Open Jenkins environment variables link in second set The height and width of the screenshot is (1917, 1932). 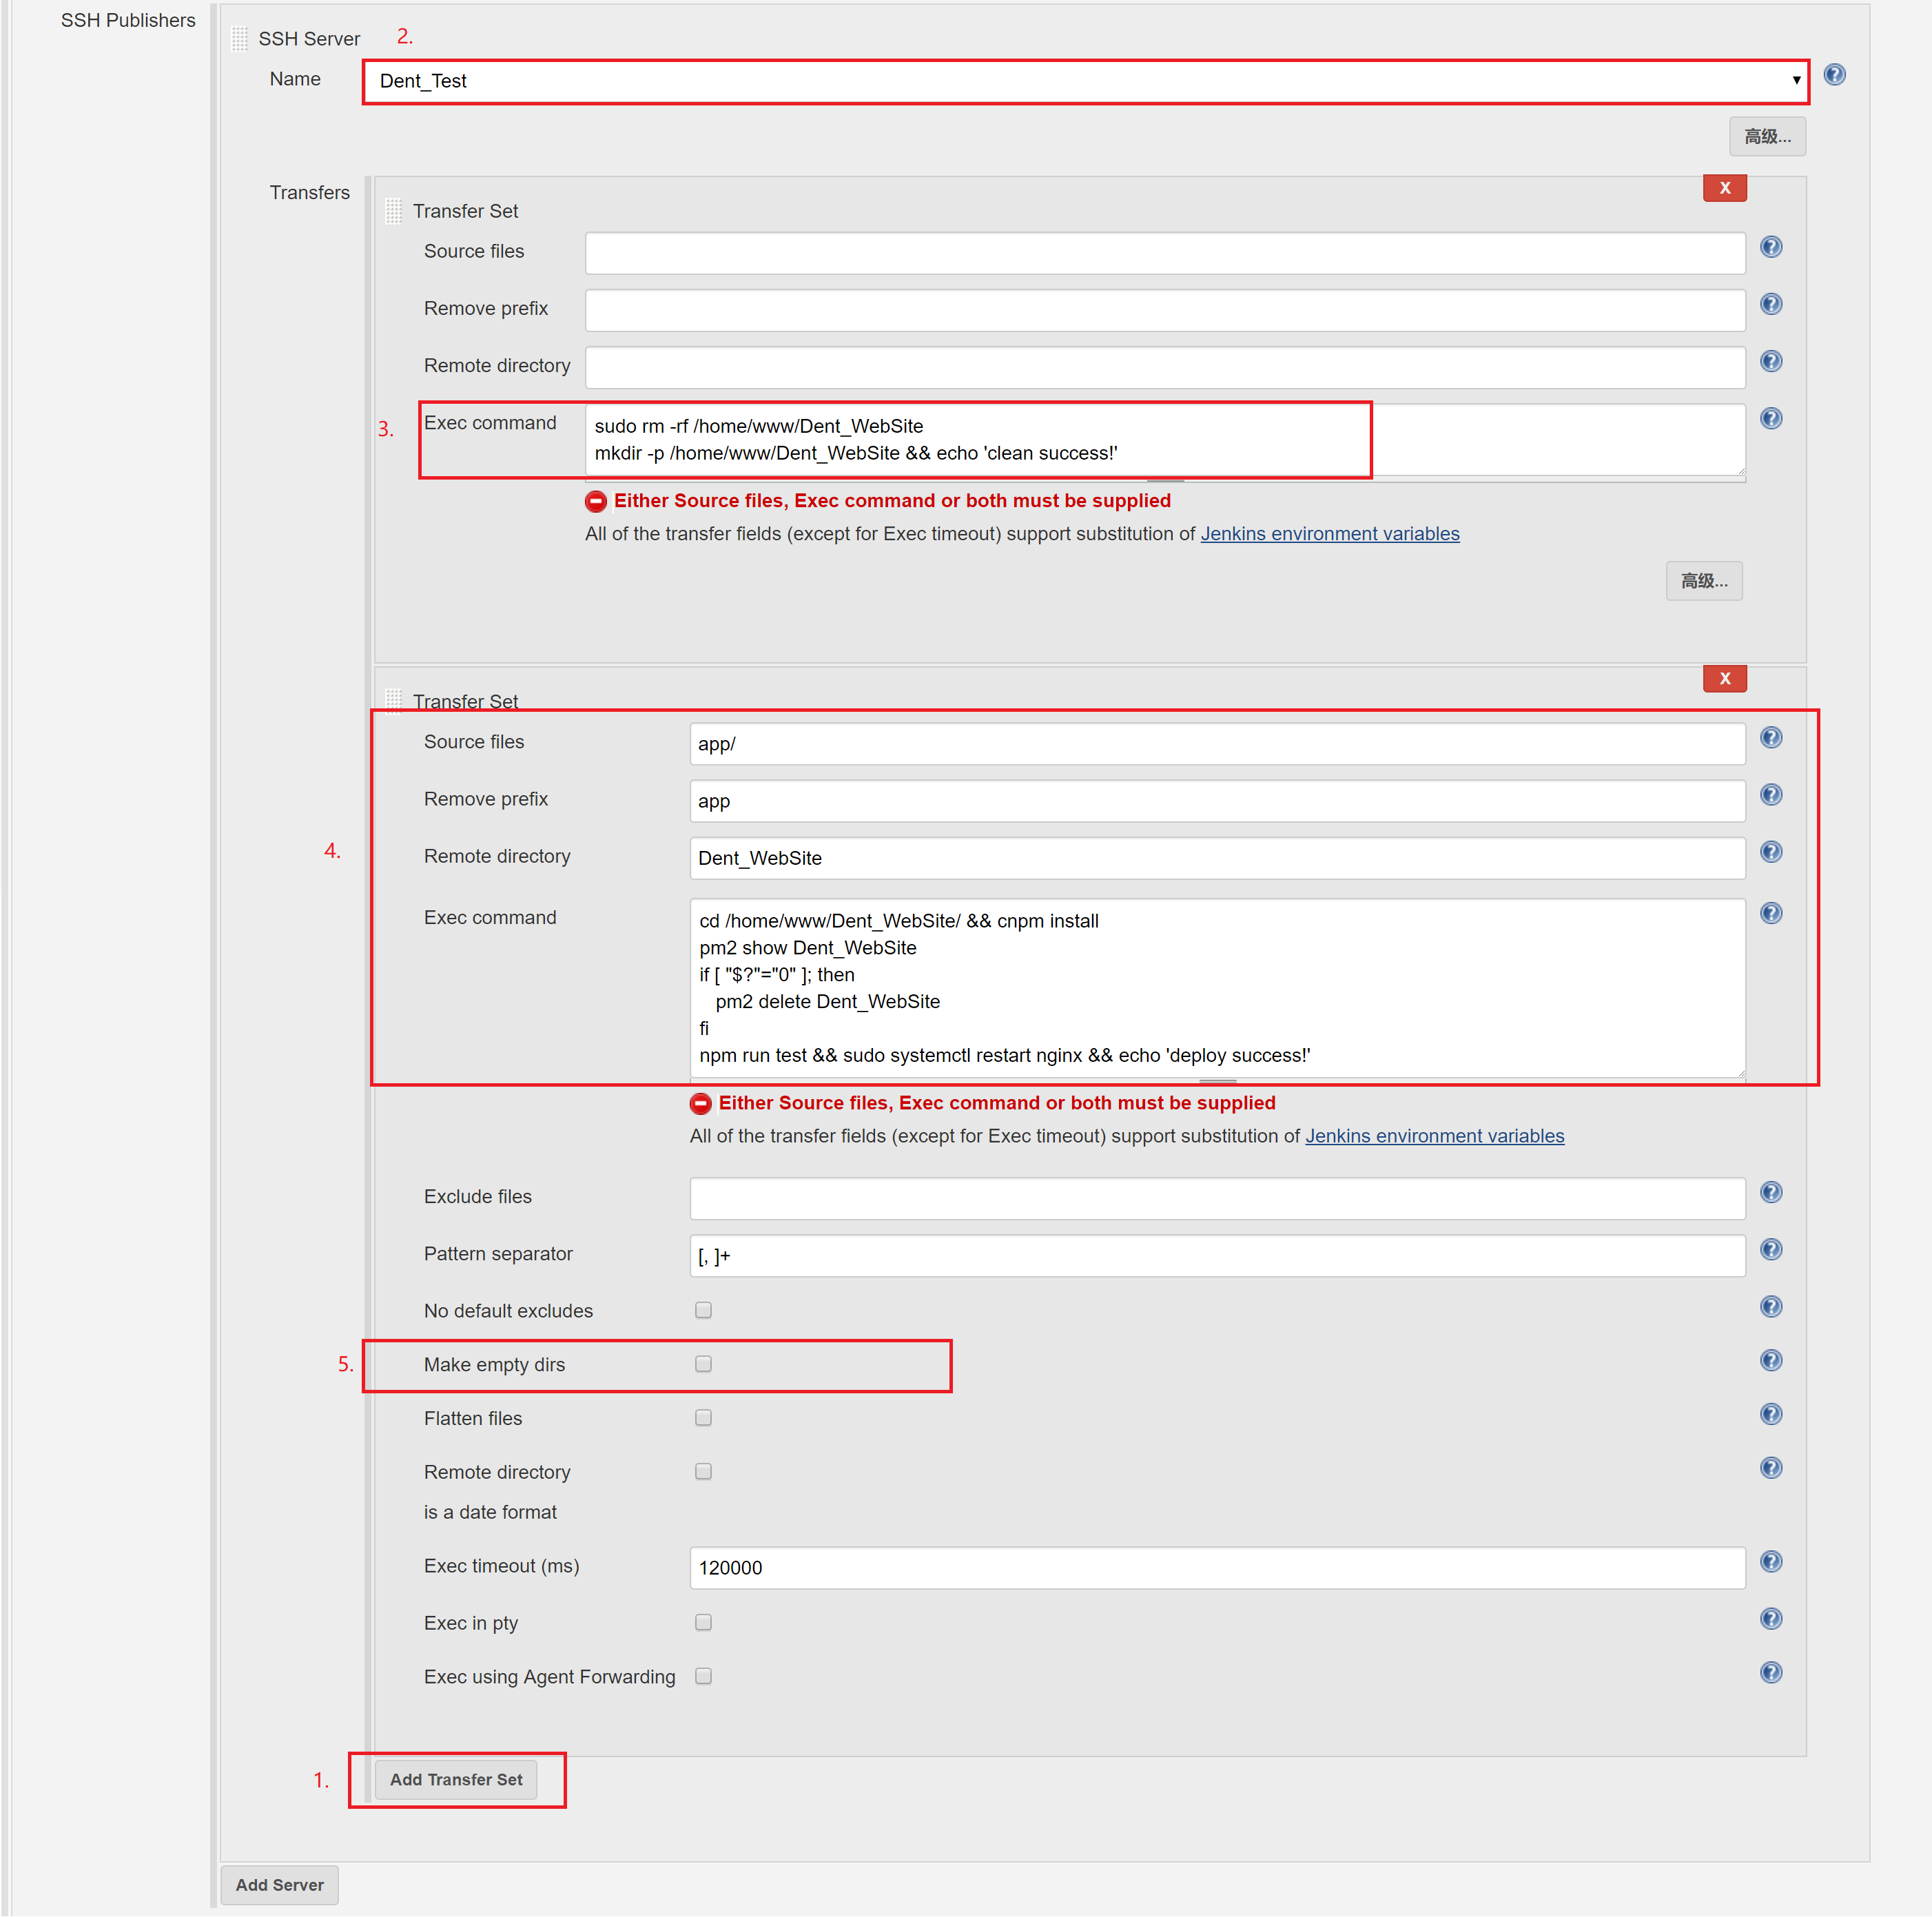coord(1434,1136)
